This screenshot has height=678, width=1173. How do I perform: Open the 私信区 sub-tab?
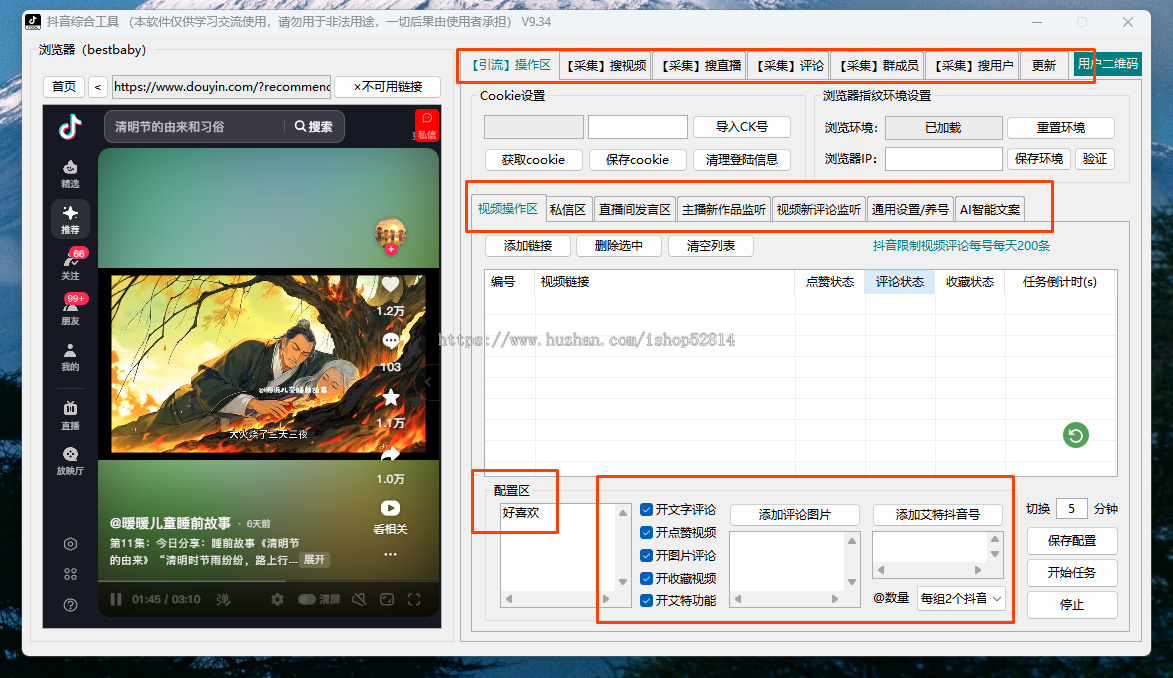point(568,210)
